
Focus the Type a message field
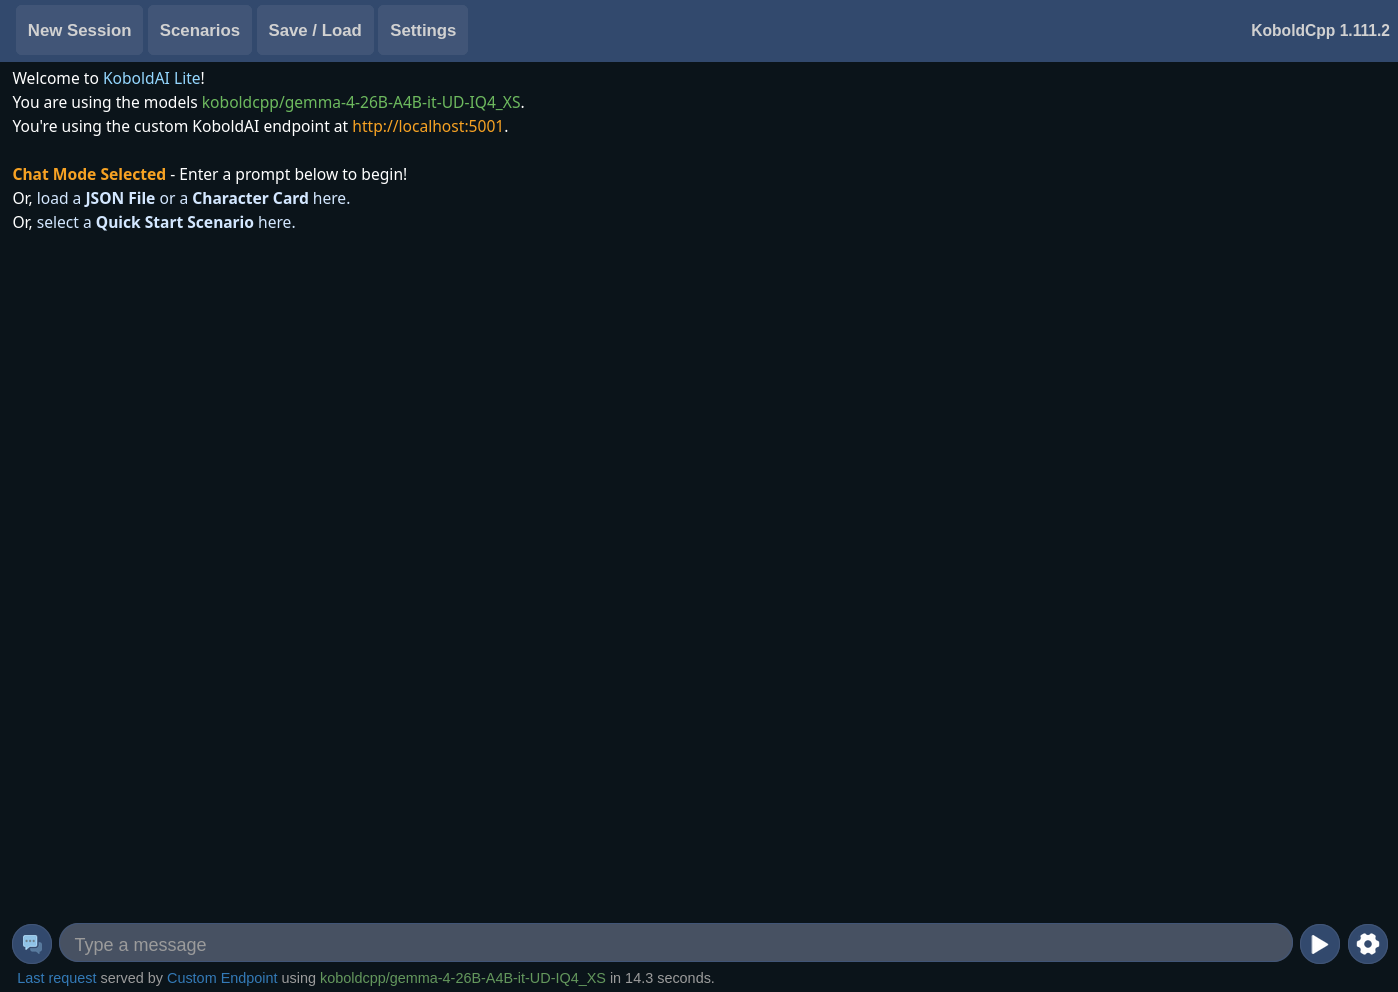coord(676,943)
